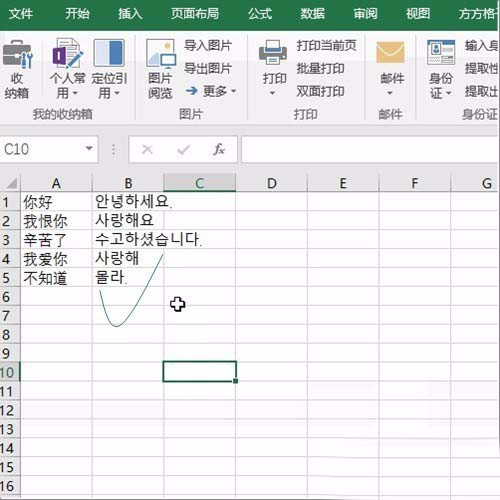Open 图片阅览 picture viewer icon
Viewport: 500px width, 500px height.
(161, 53)
